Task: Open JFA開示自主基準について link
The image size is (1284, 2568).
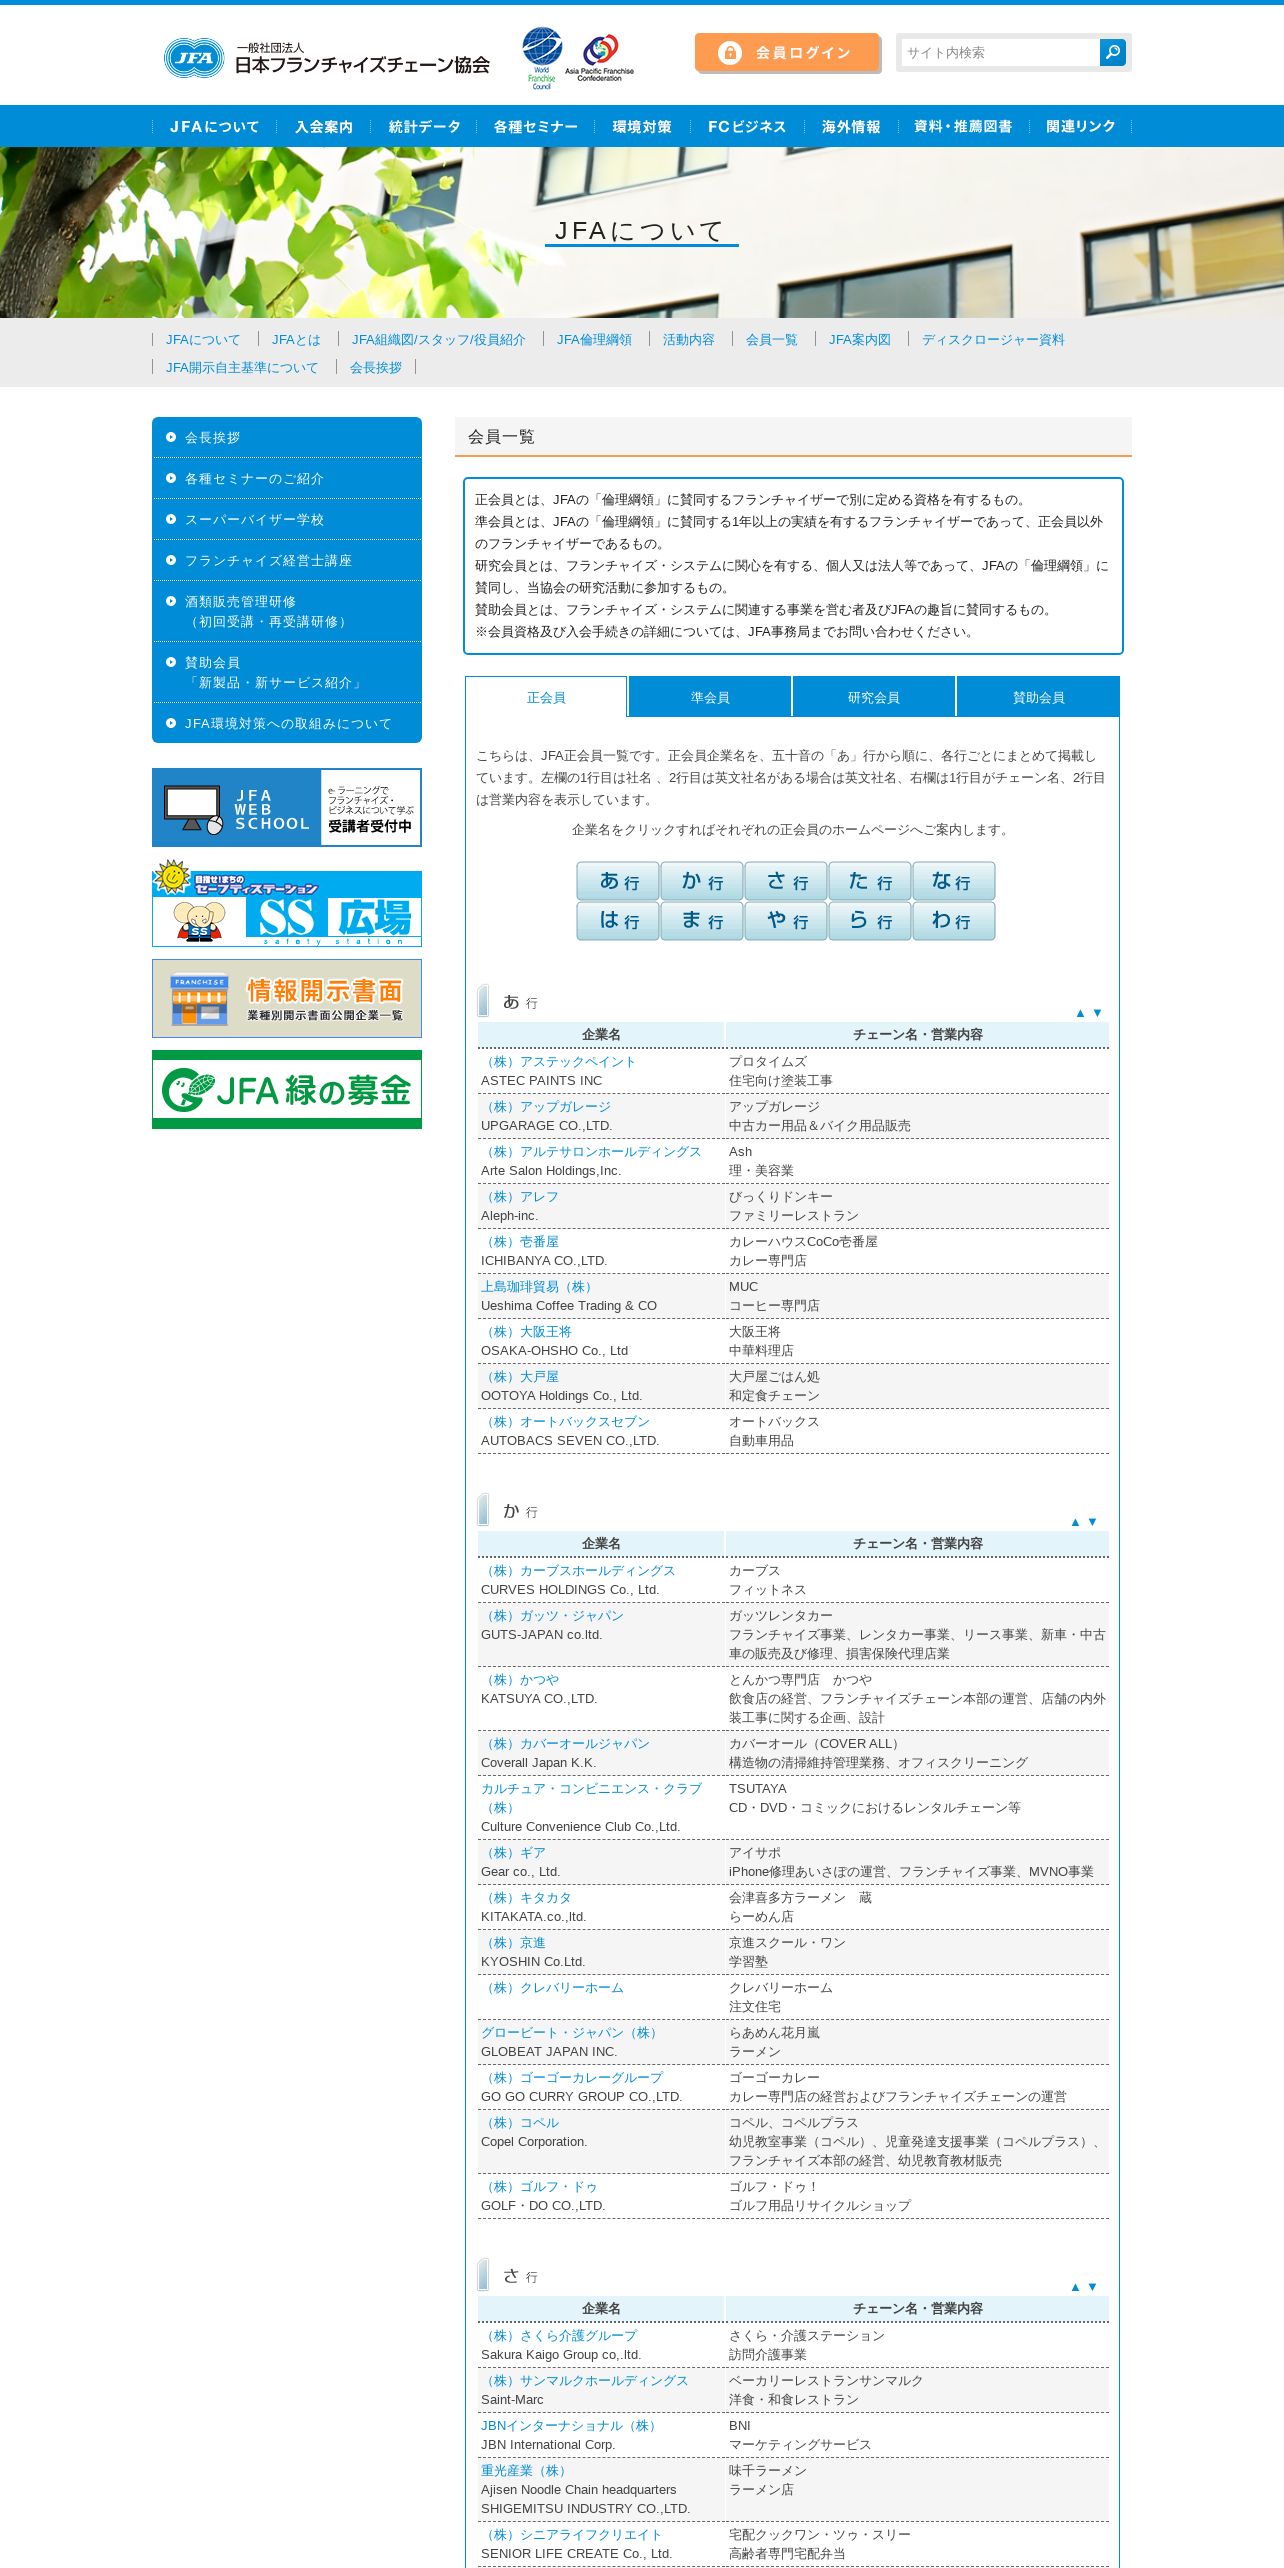Action: click(242, 368)
